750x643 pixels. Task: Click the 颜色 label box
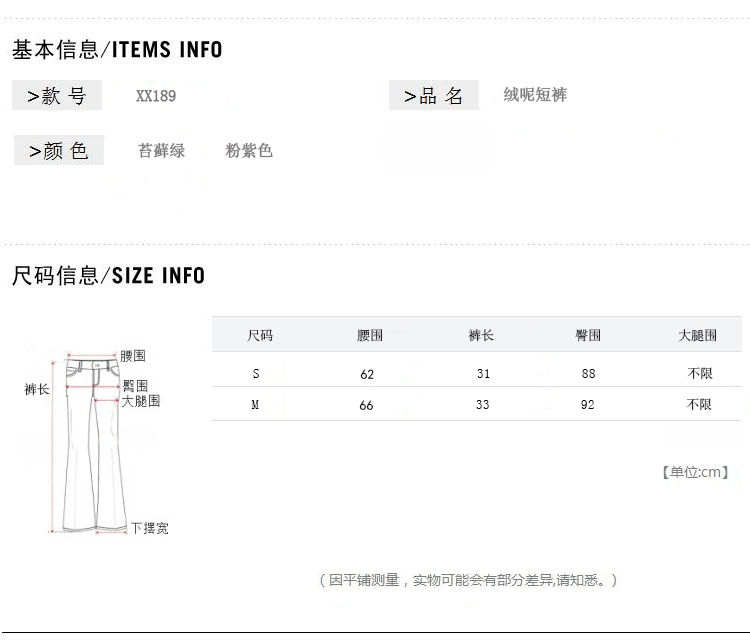59,150
